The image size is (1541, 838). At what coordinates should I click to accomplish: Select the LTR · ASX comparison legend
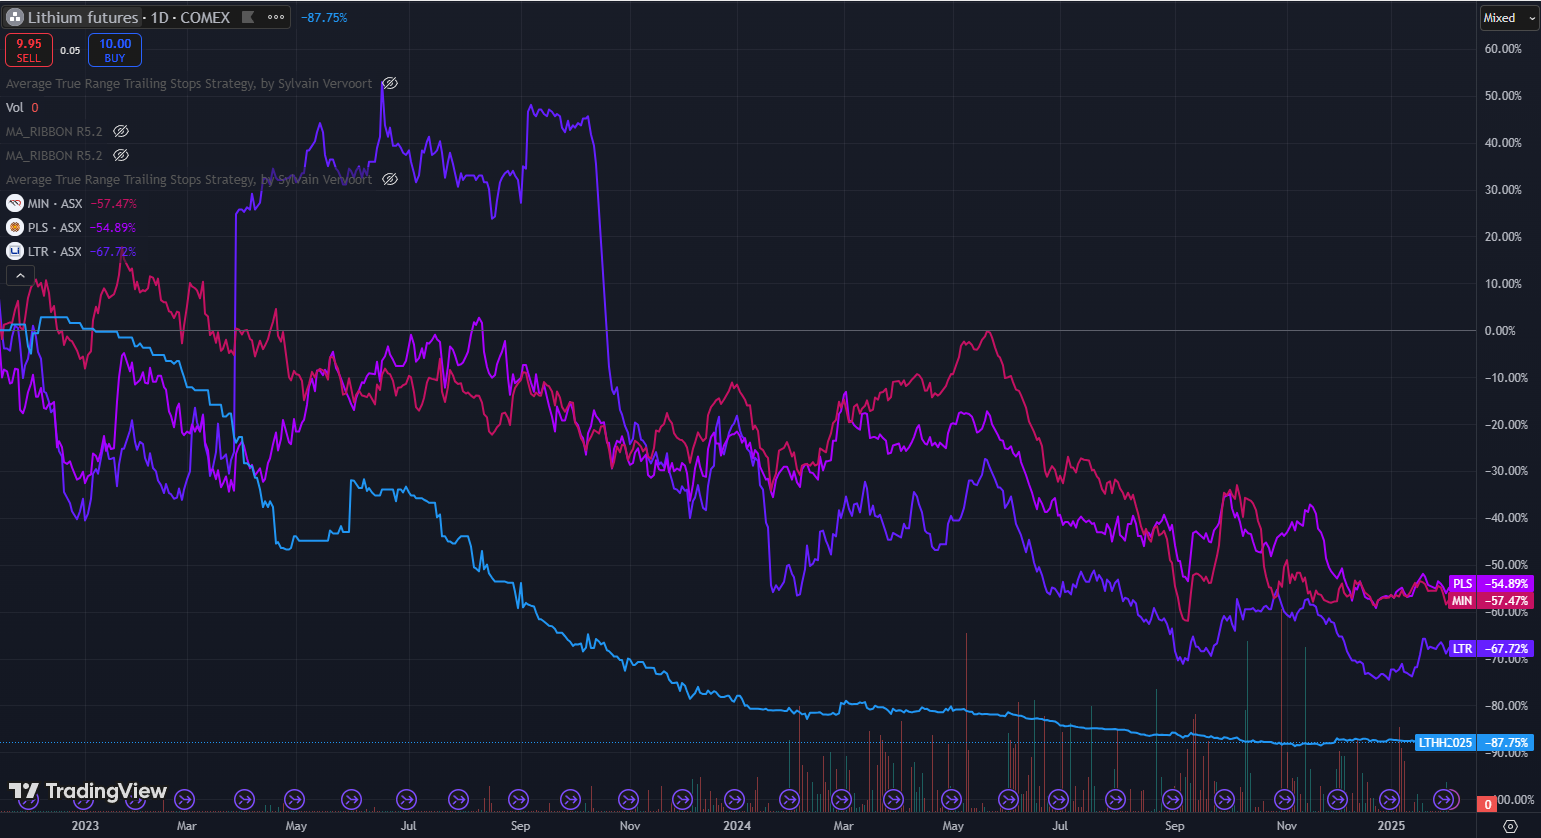(55, 251)
